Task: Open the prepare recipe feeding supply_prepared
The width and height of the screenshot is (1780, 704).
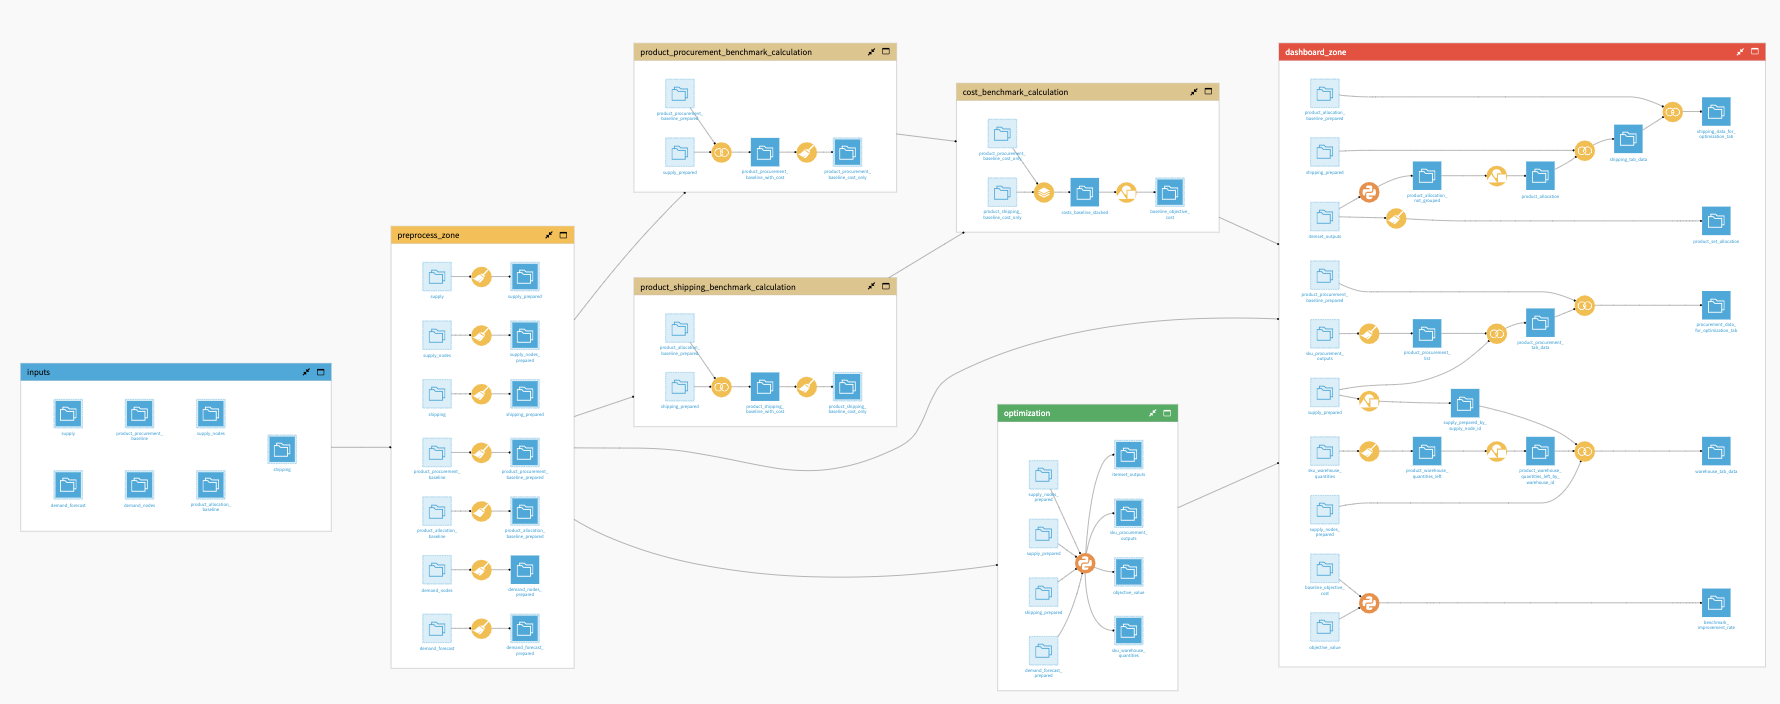Action: [x=481, y=276]
